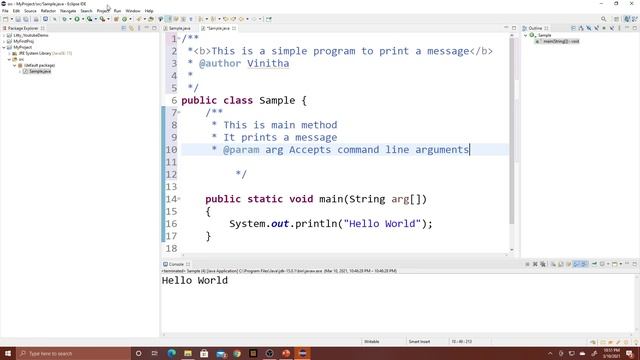This screenshot has height=360, width=640.
Task: Select the Console view tab
Action: pos(176,264)
